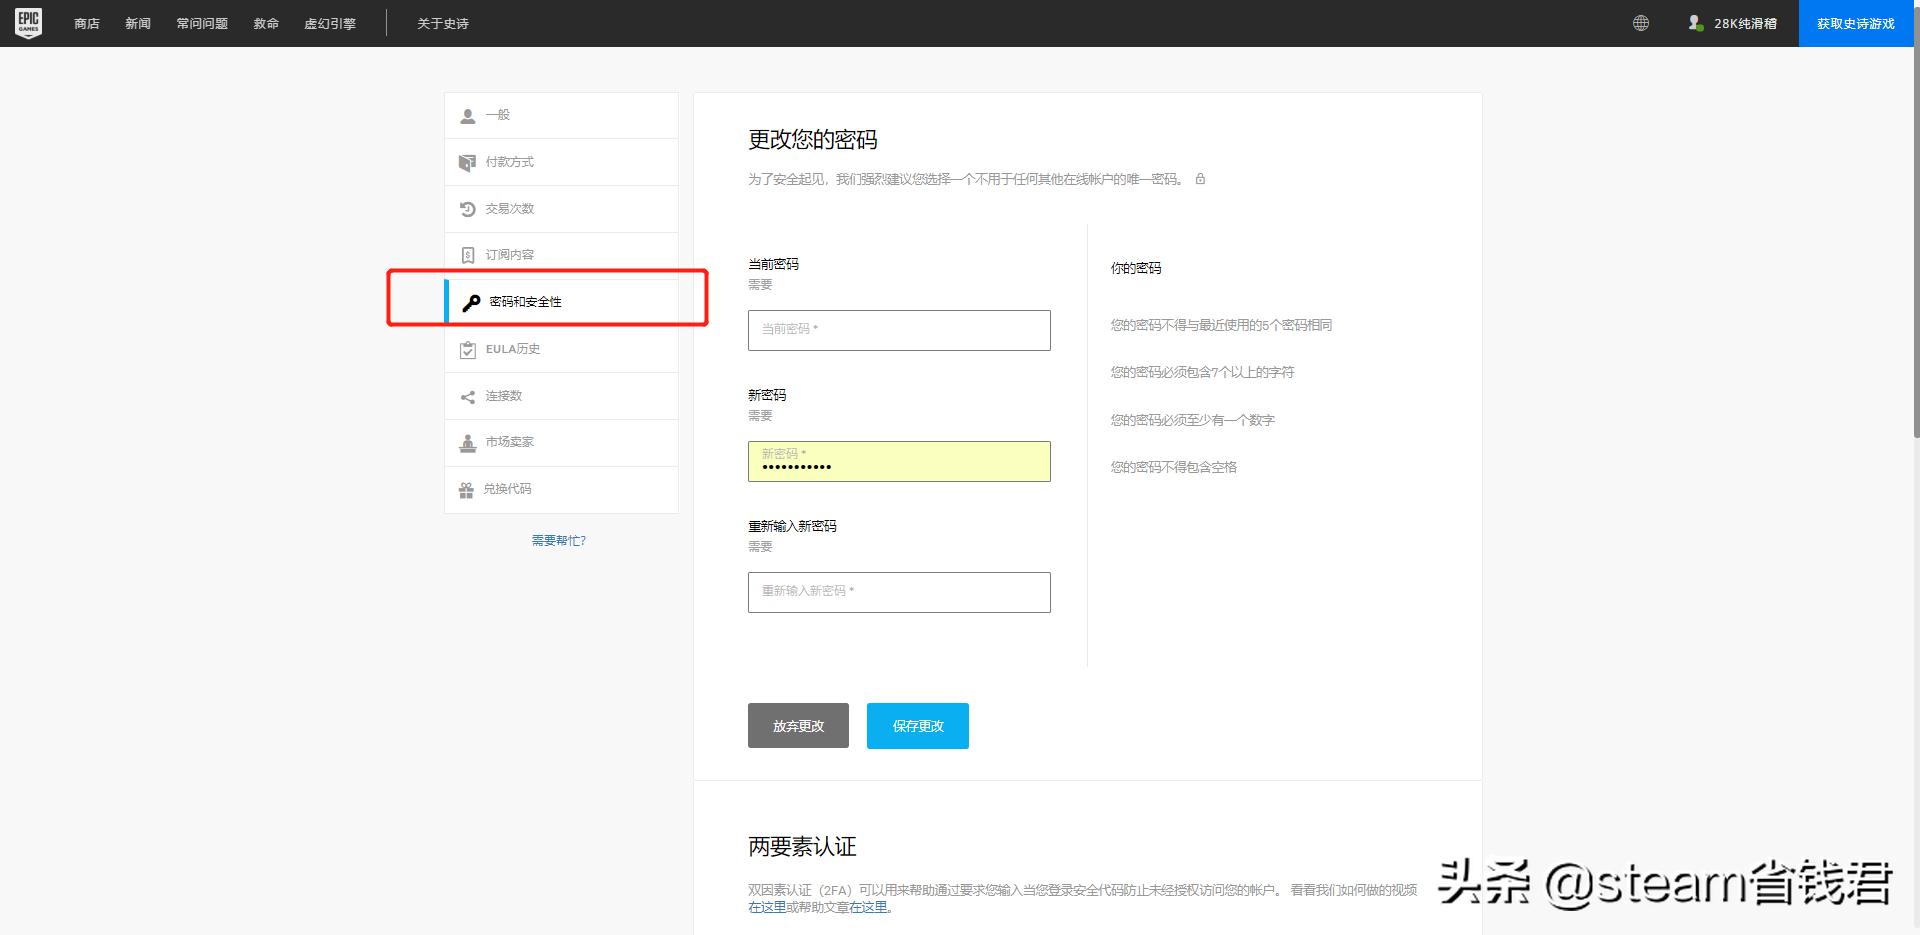
Task: Click the 交易次数 history icon
Action: pos(466,209)
